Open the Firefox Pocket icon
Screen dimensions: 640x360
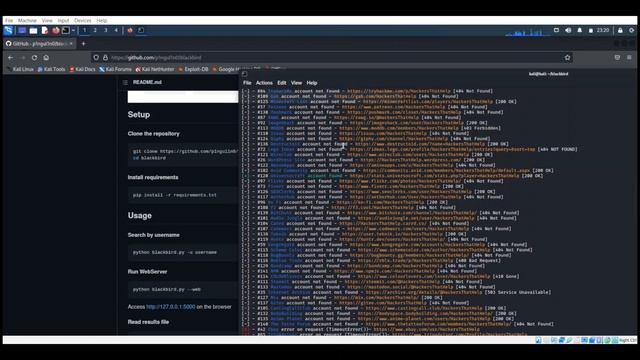[x=617, y=58]
